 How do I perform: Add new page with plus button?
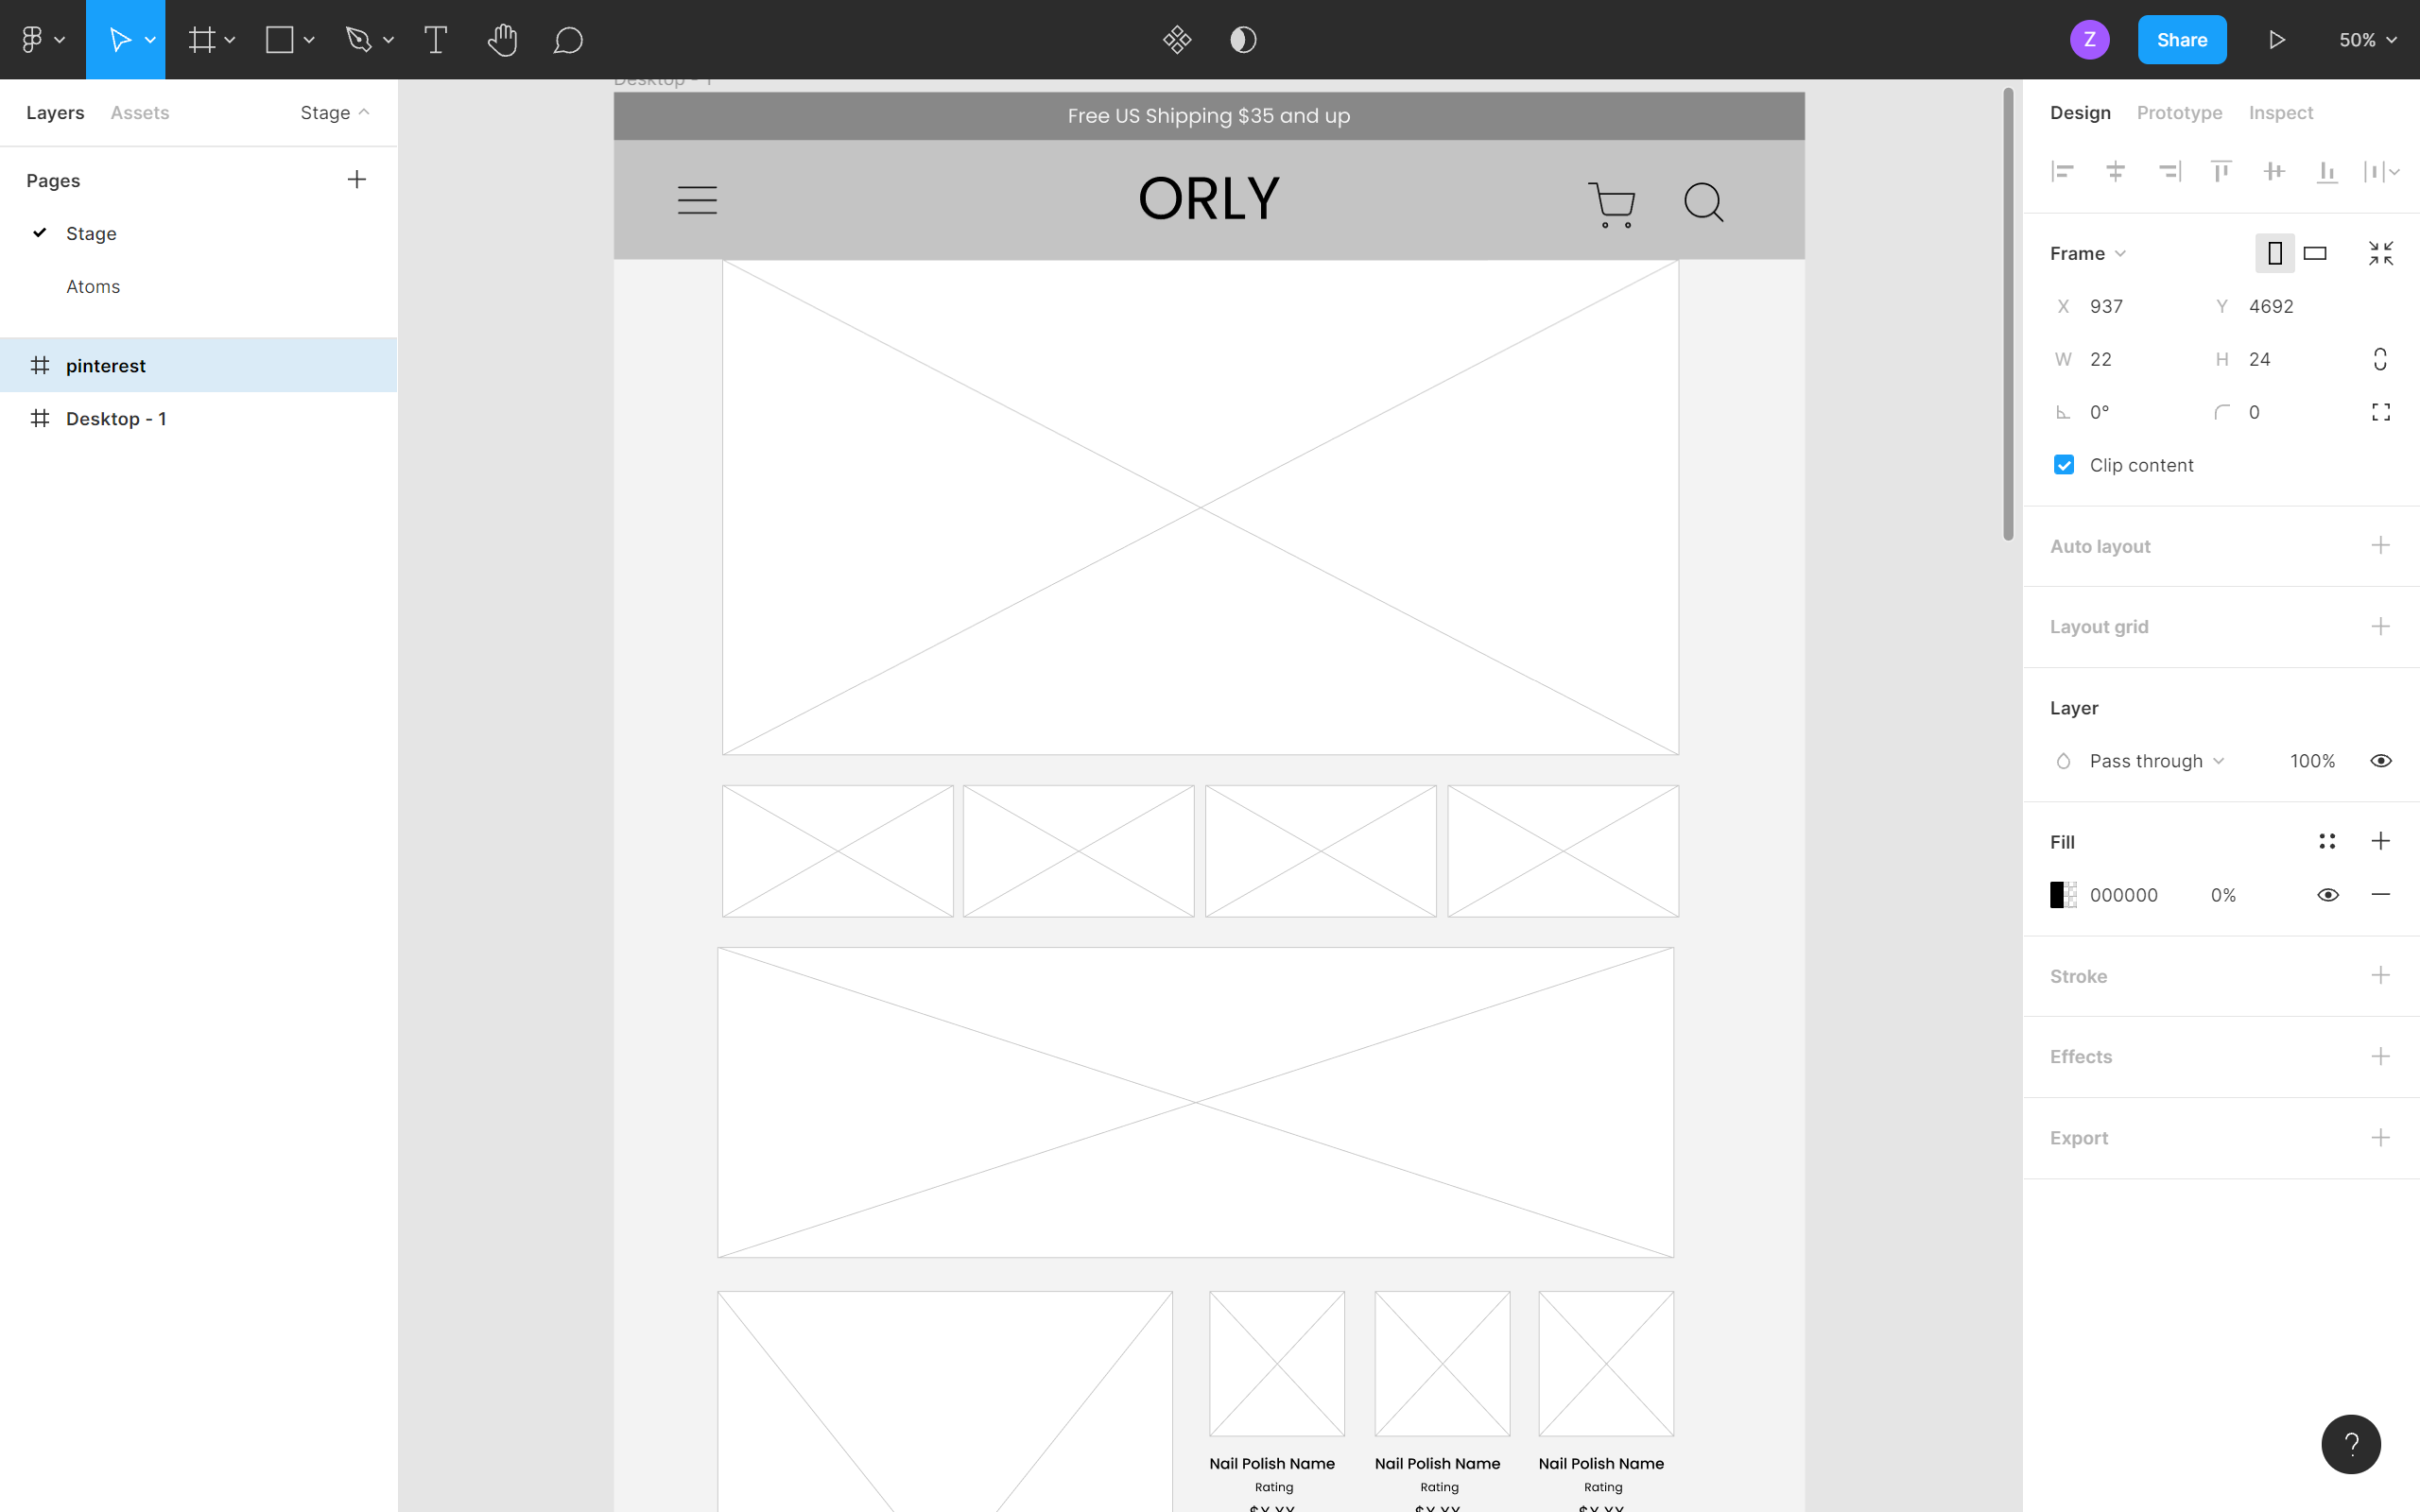357,178
